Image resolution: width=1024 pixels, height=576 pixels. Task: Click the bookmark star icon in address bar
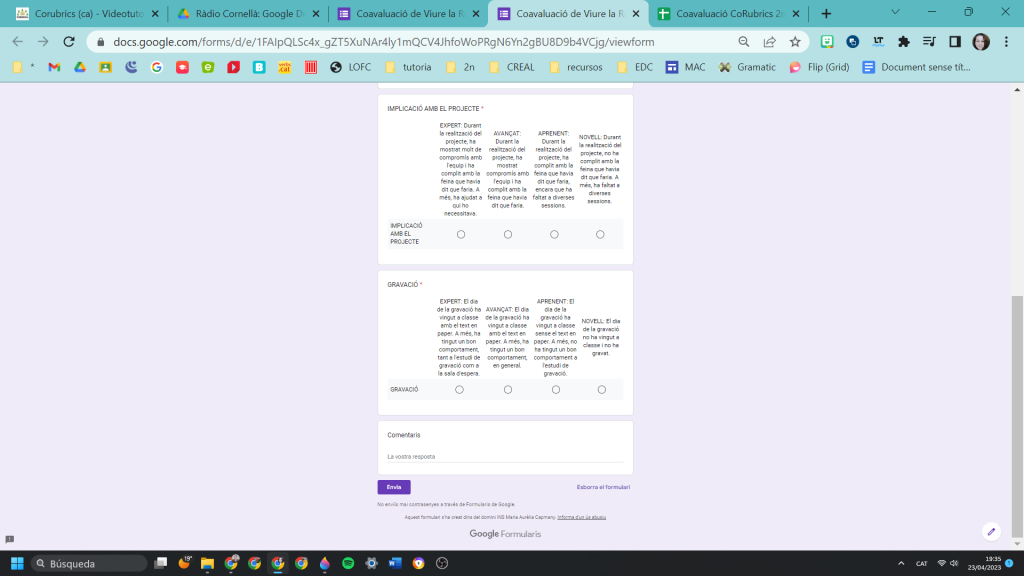pyautogui.click(x=795, y=42)
